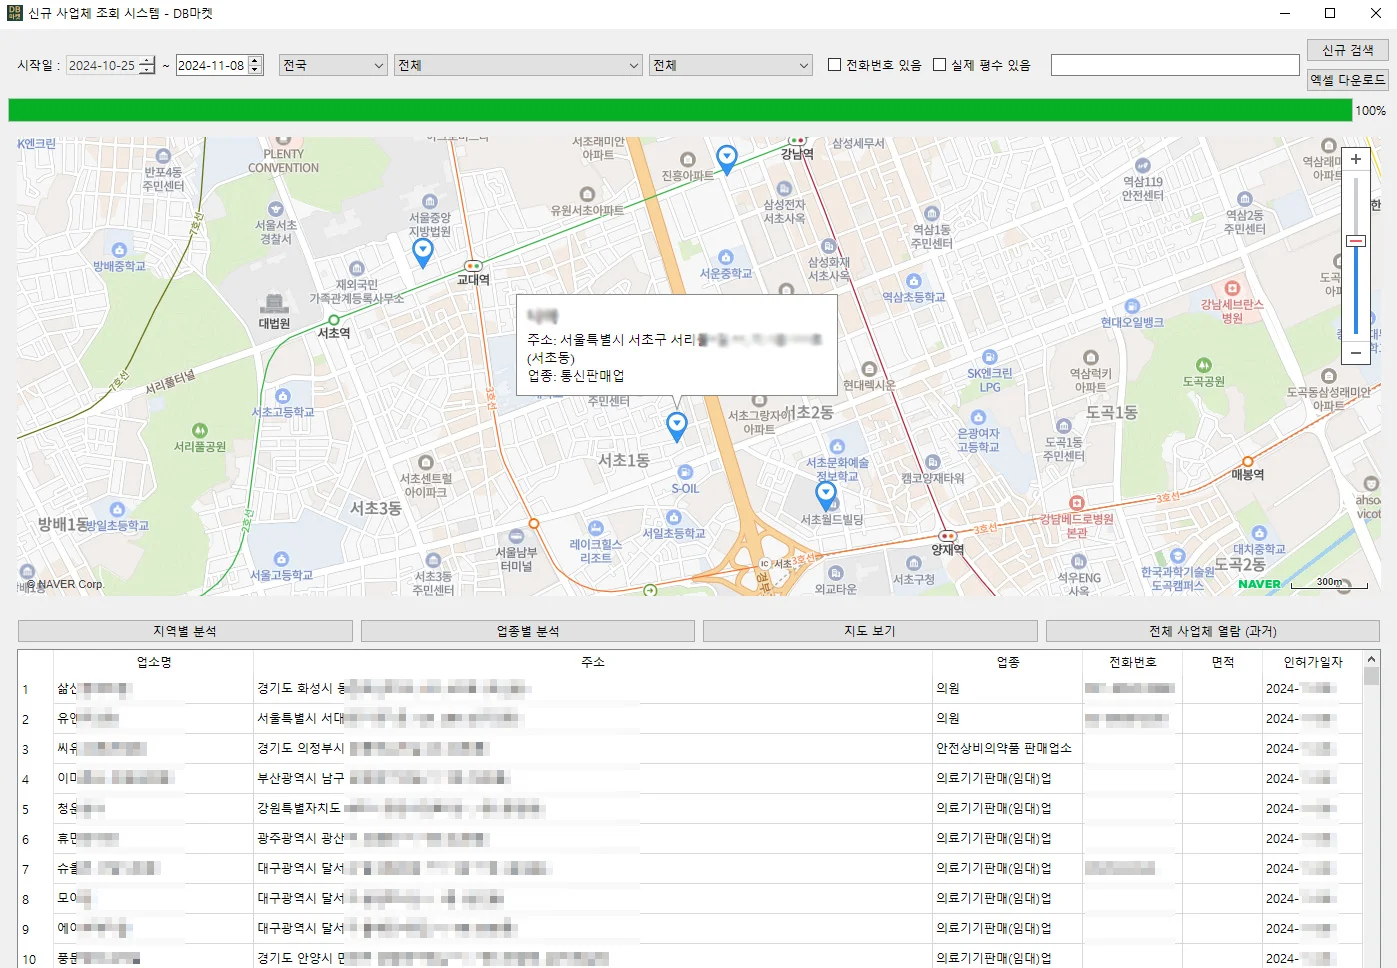Click the map zoom slider handle
Screen dimensions: 1397x968
pyautogui.click(x=1356, y=241)
